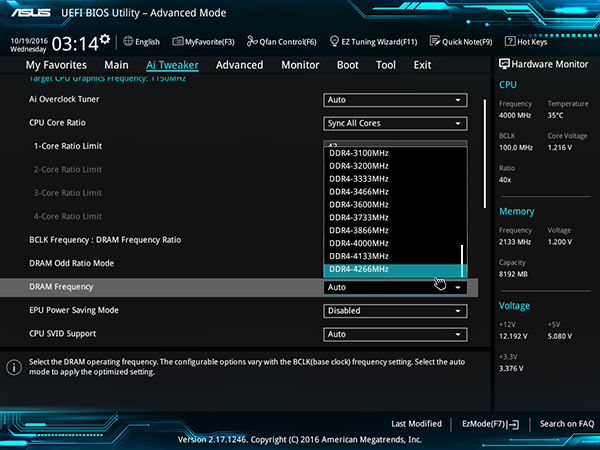Switch to the My Favorites tab

click(56, 65)
